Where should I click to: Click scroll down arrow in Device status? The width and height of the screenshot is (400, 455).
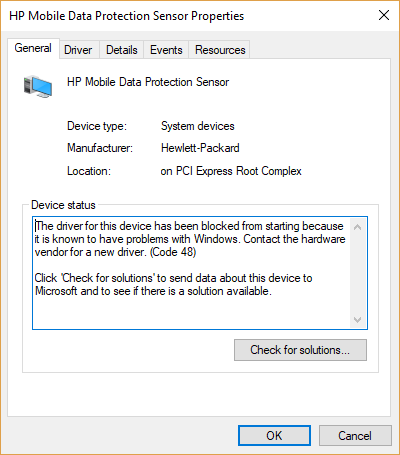358,320
